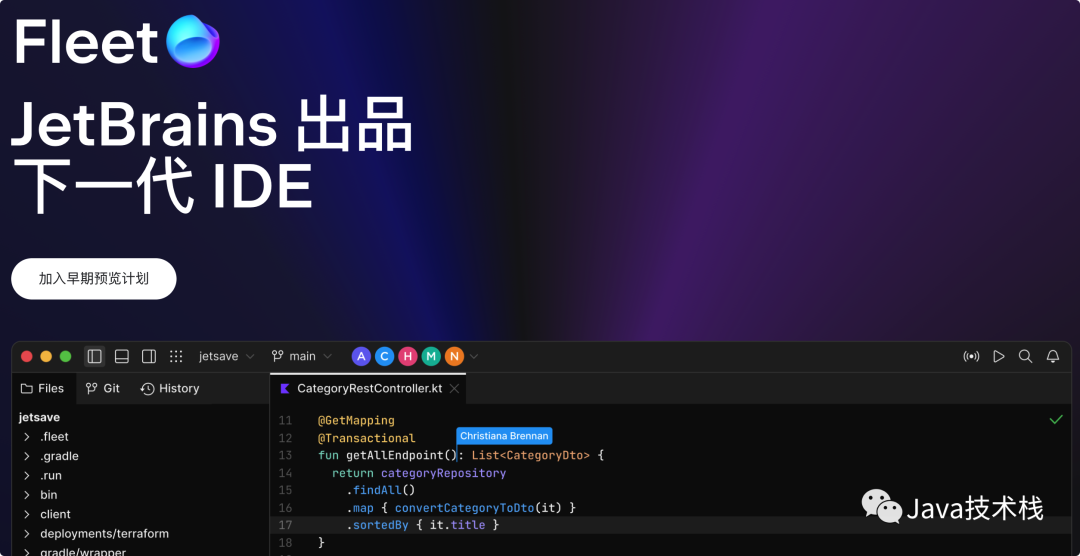This screenshot has height=556, width=1080.
Task: Click List<CategoryDto> return type
Action: (x=531, y=455)
